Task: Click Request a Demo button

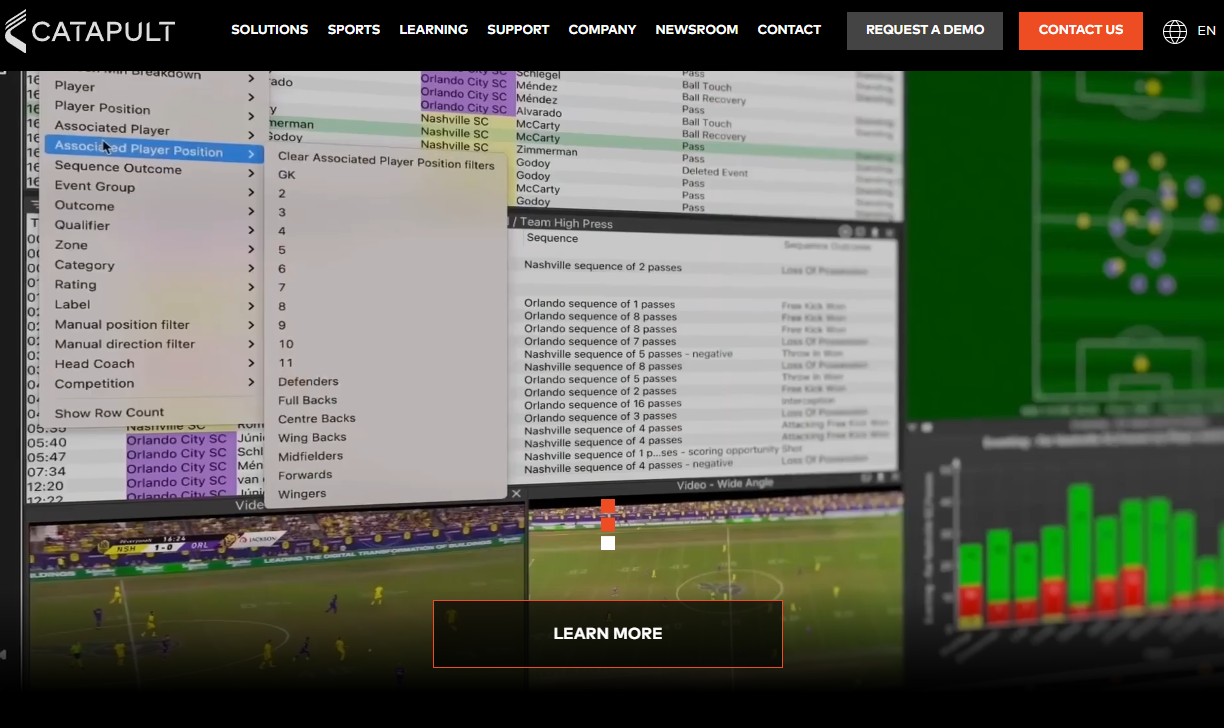Action: coord(925,30)
